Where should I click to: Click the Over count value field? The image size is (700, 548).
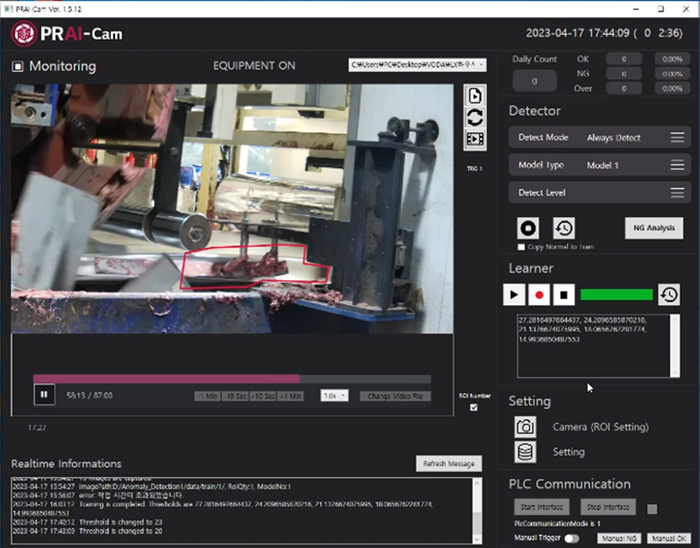pos(624,88)
